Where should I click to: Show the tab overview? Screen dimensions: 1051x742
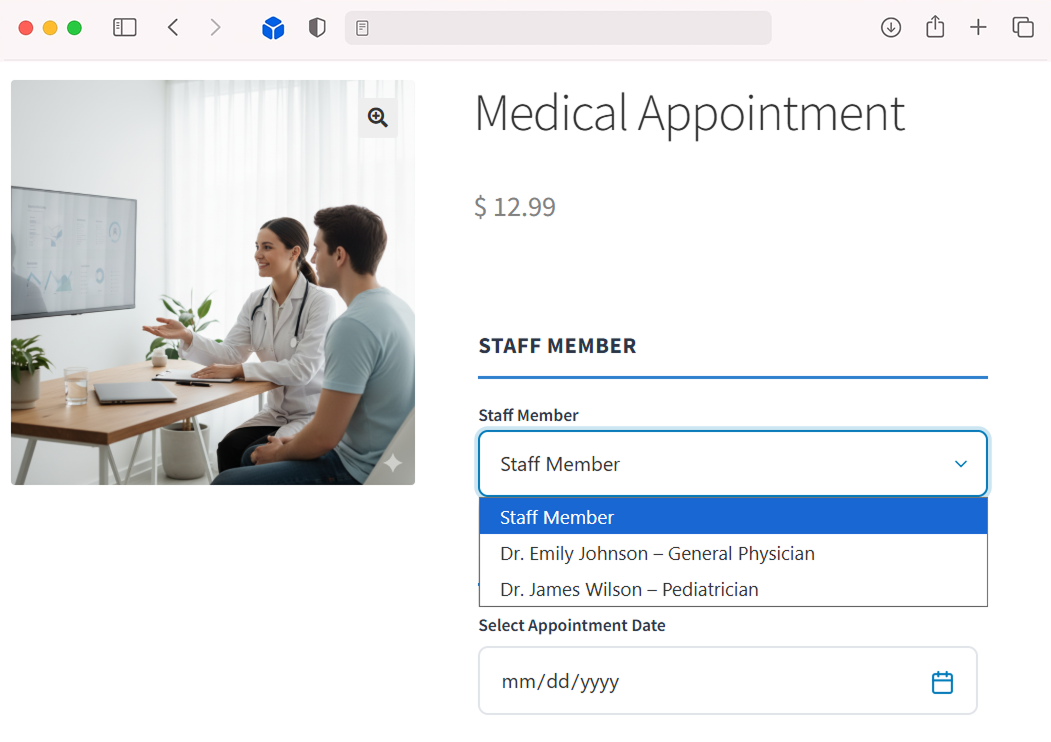tap(1022, 28)
